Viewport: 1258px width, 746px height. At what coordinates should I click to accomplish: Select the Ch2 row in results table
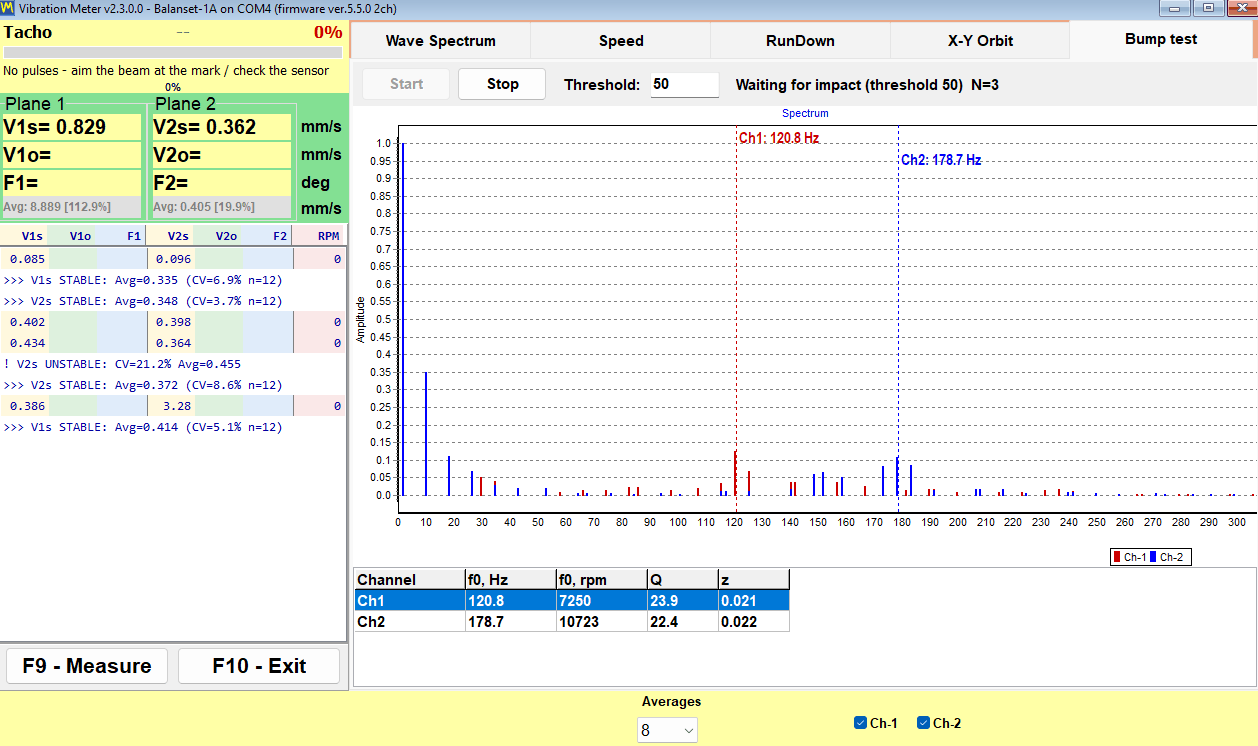coord(572,621)
